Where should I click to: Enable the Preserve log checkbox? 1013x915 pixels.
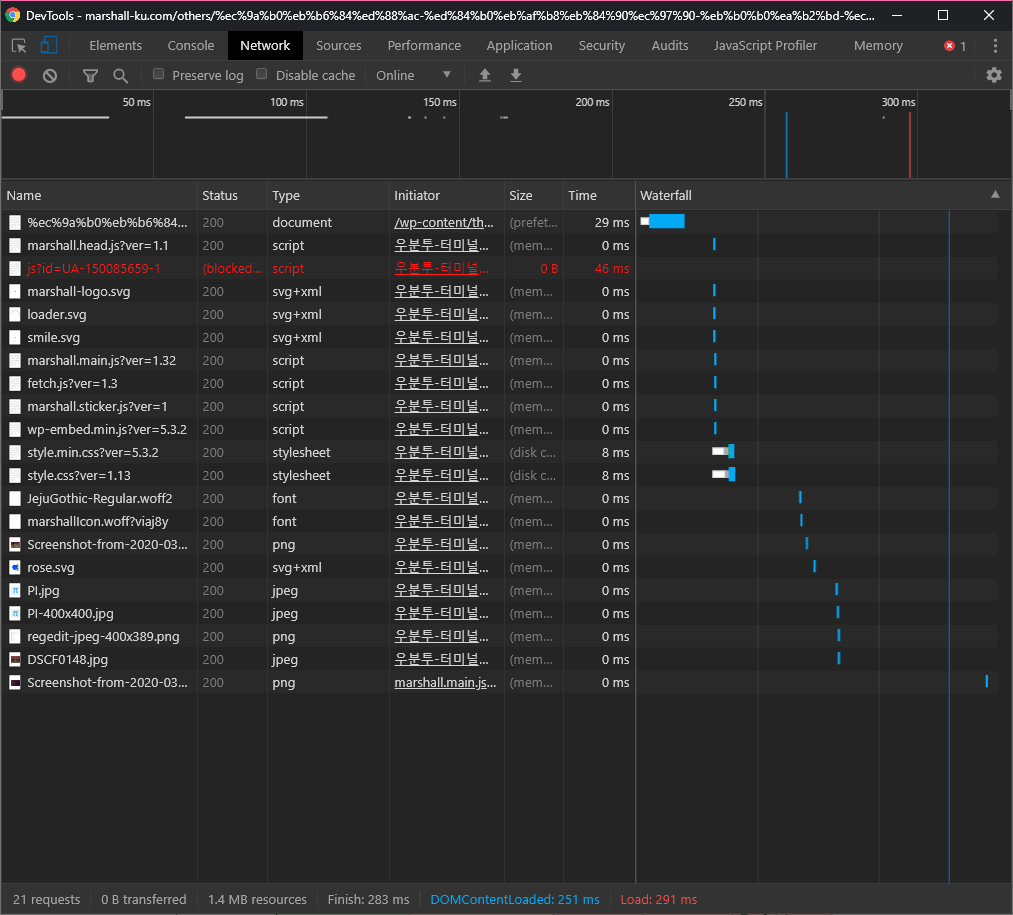[158, 74]
